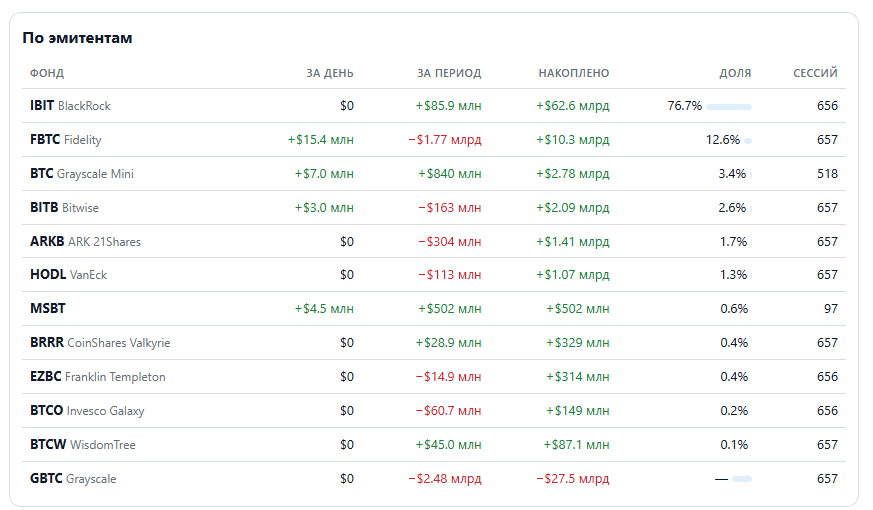Image resolution: width=873 pixels, height=510 pixels.
Task: Select the ARKB ARK 21Shares fund name
Action: click(85, 242)
